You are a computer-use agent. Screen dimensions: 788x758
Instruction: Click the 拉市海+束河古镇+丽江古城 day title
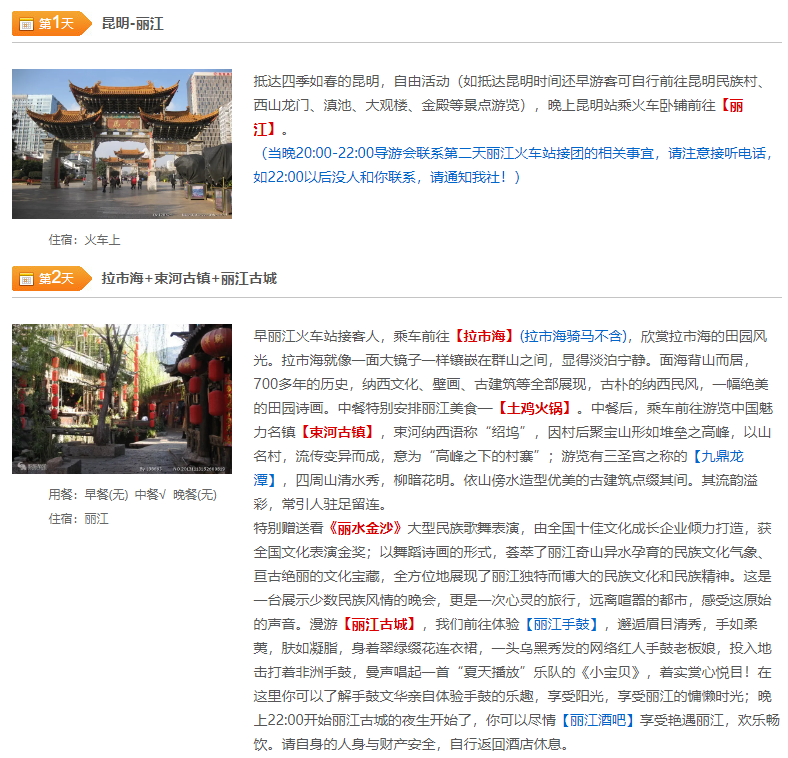(x=189, y=278)
